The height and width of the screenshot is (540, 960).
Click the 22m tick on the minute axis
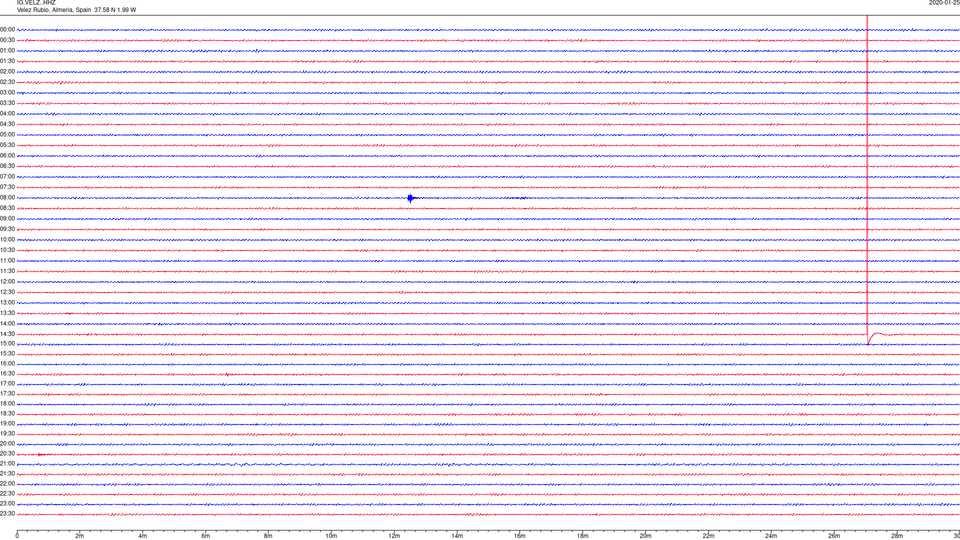click(x=708, y=536)
